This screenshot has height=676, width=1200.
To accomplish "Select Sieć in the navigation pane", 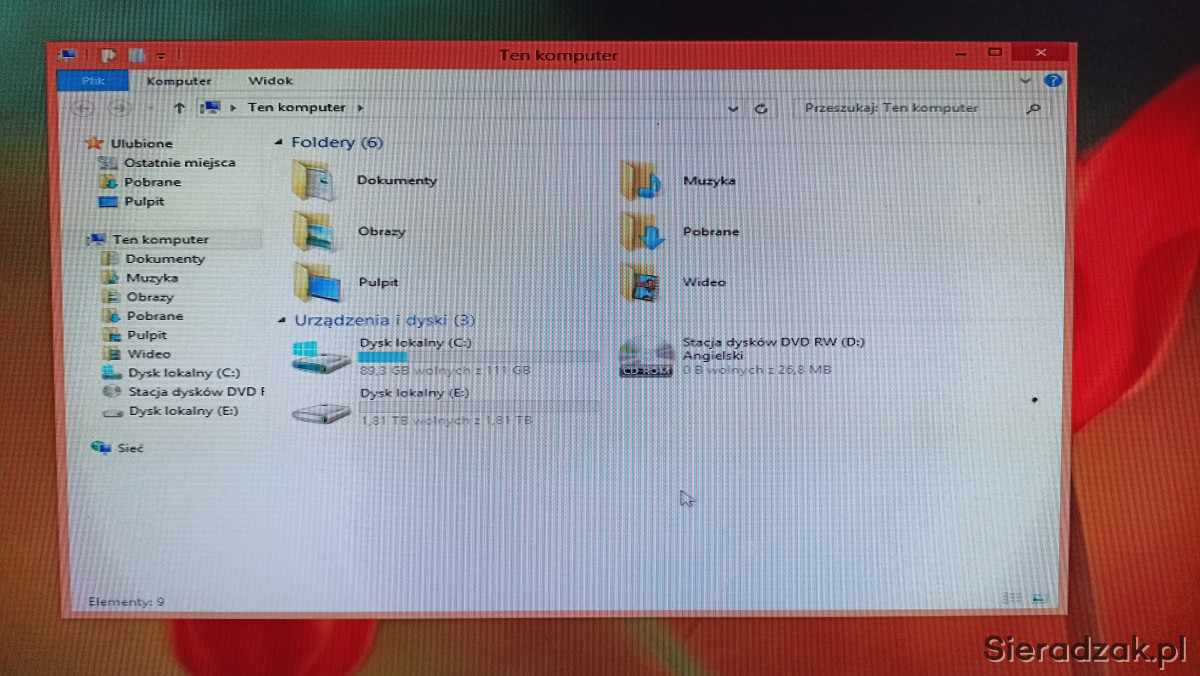I will [x=128, y=448].
